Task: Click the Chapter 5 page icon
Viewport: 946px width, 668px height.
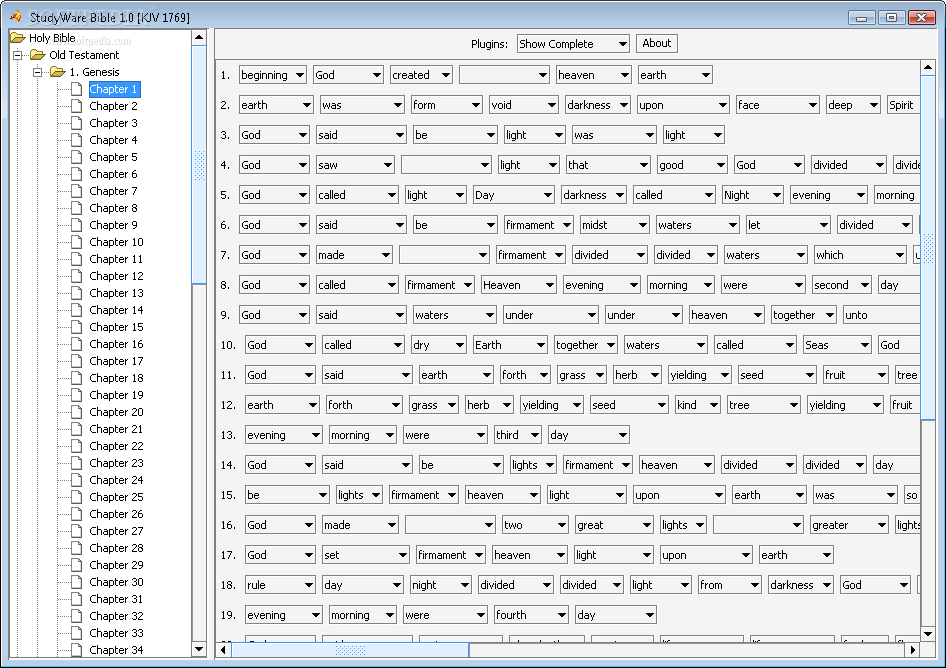Action: (x=77, y=157)
